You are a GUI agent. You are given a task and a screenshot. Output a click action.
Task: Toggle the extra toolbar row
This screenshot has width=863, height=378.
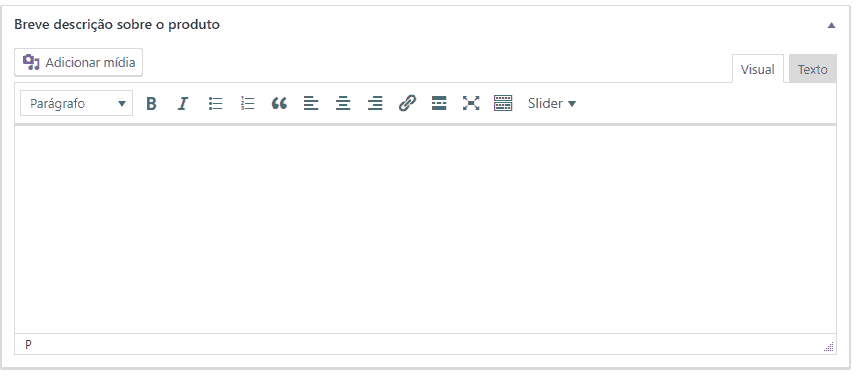[502, 103]
